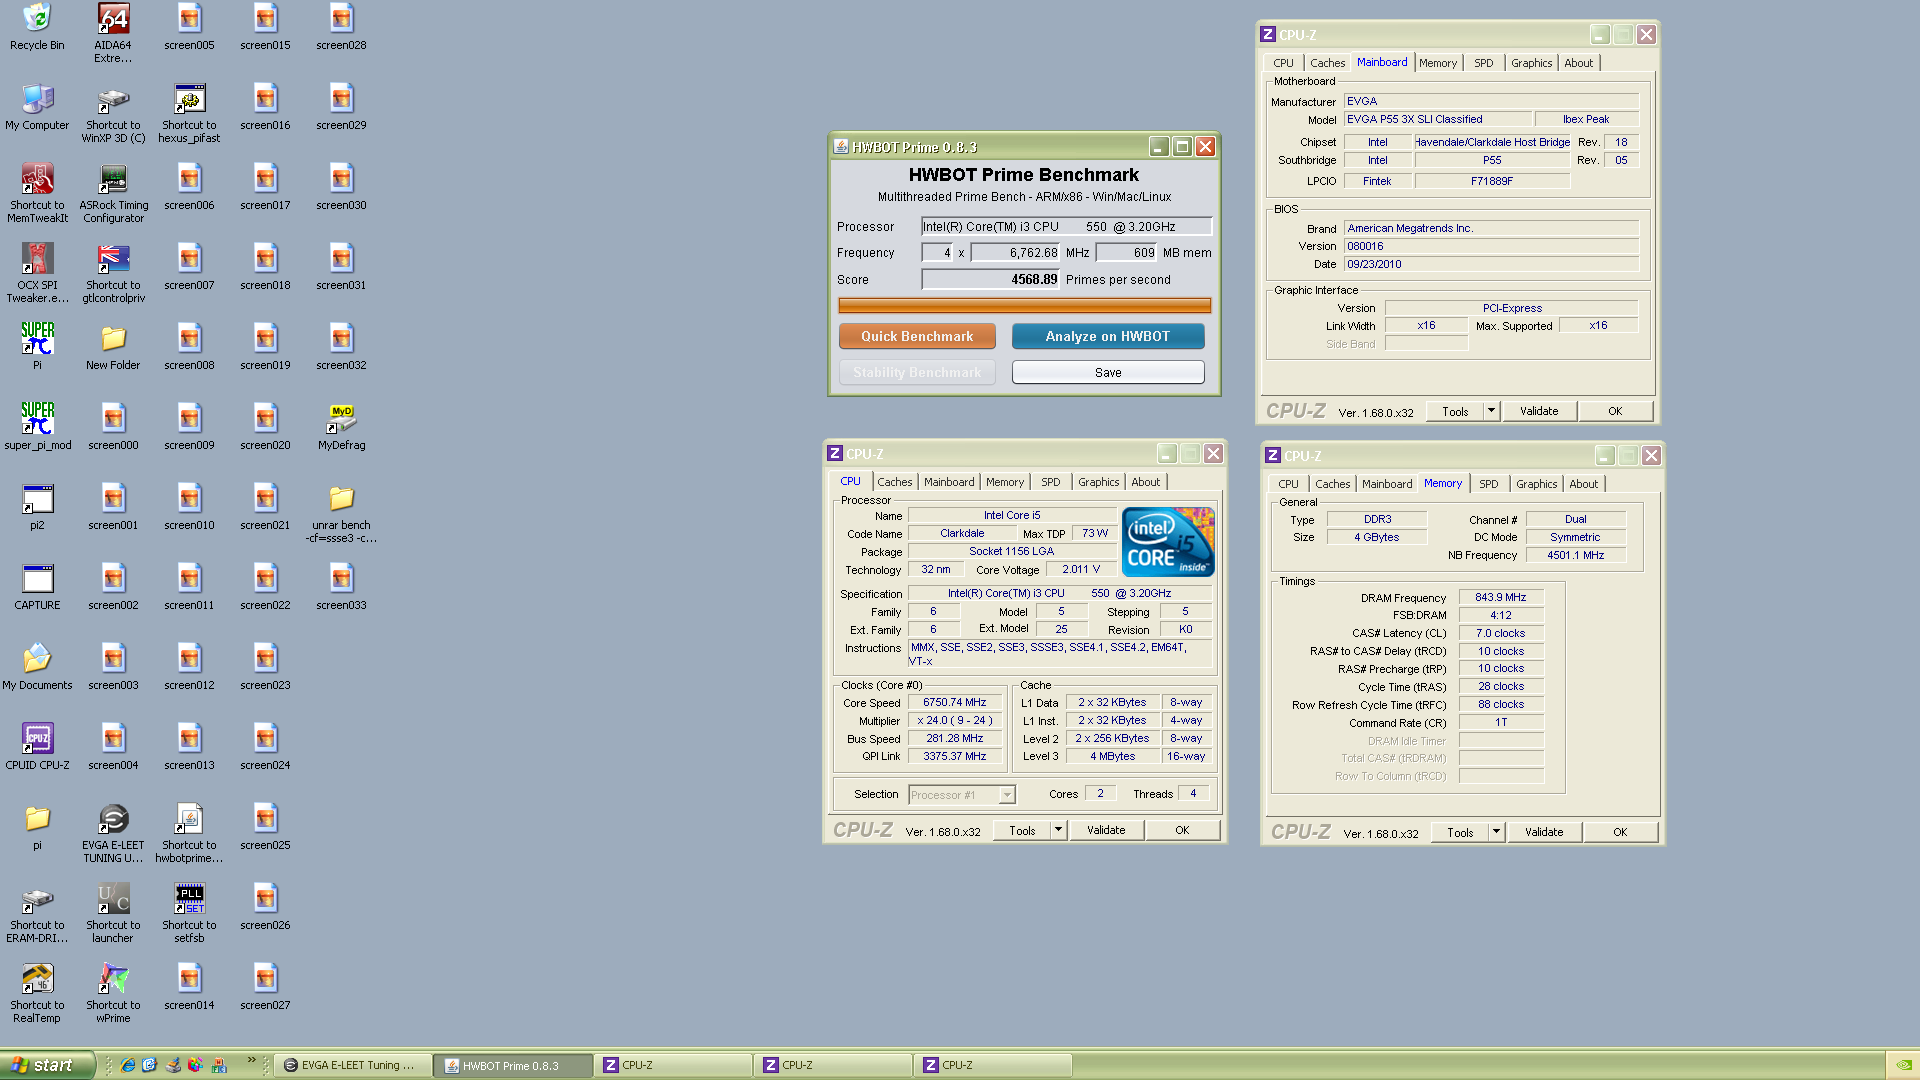
Task: Launch Internet Explorer from Quick Launch
Action: point(128,1065)
